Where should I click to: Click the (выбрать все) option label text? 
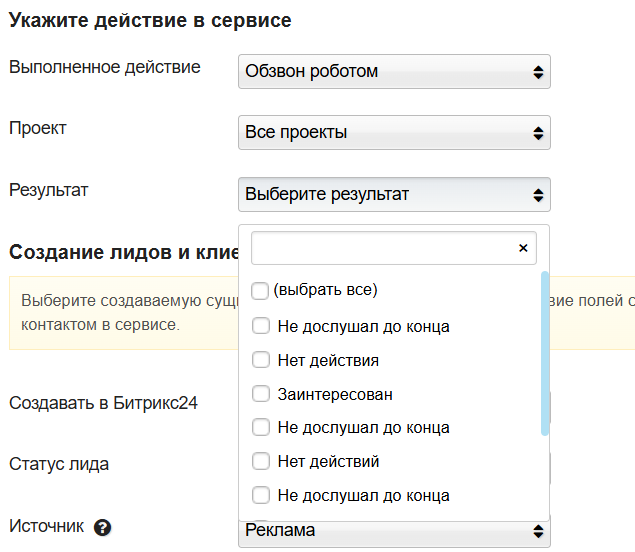tap(325, 291)
